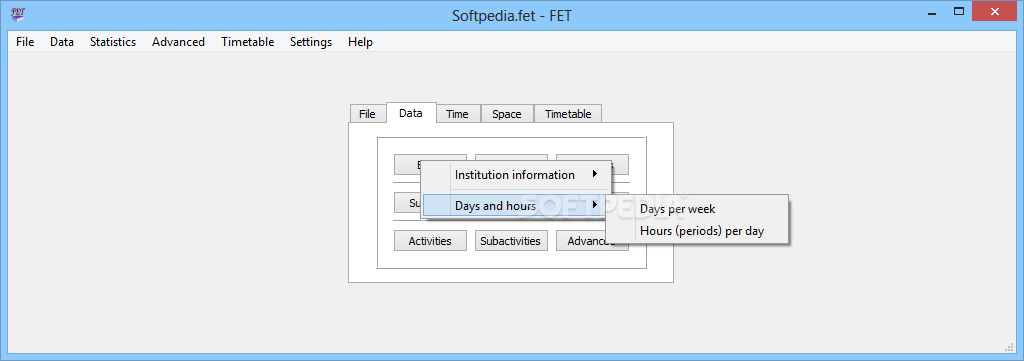Open the File menu
Image resolution: width=1024 pixels, height=361 pixels.
point(25,42)
